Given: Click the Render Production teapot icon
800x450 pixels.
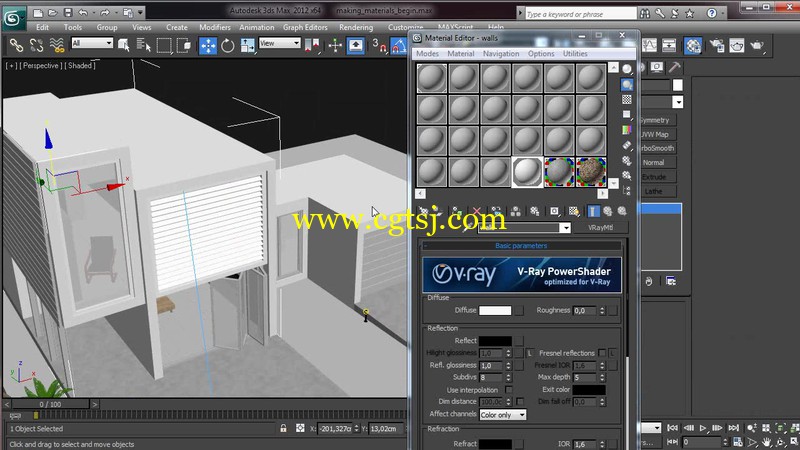Looking at the screenshot, I should click(757, 45).
